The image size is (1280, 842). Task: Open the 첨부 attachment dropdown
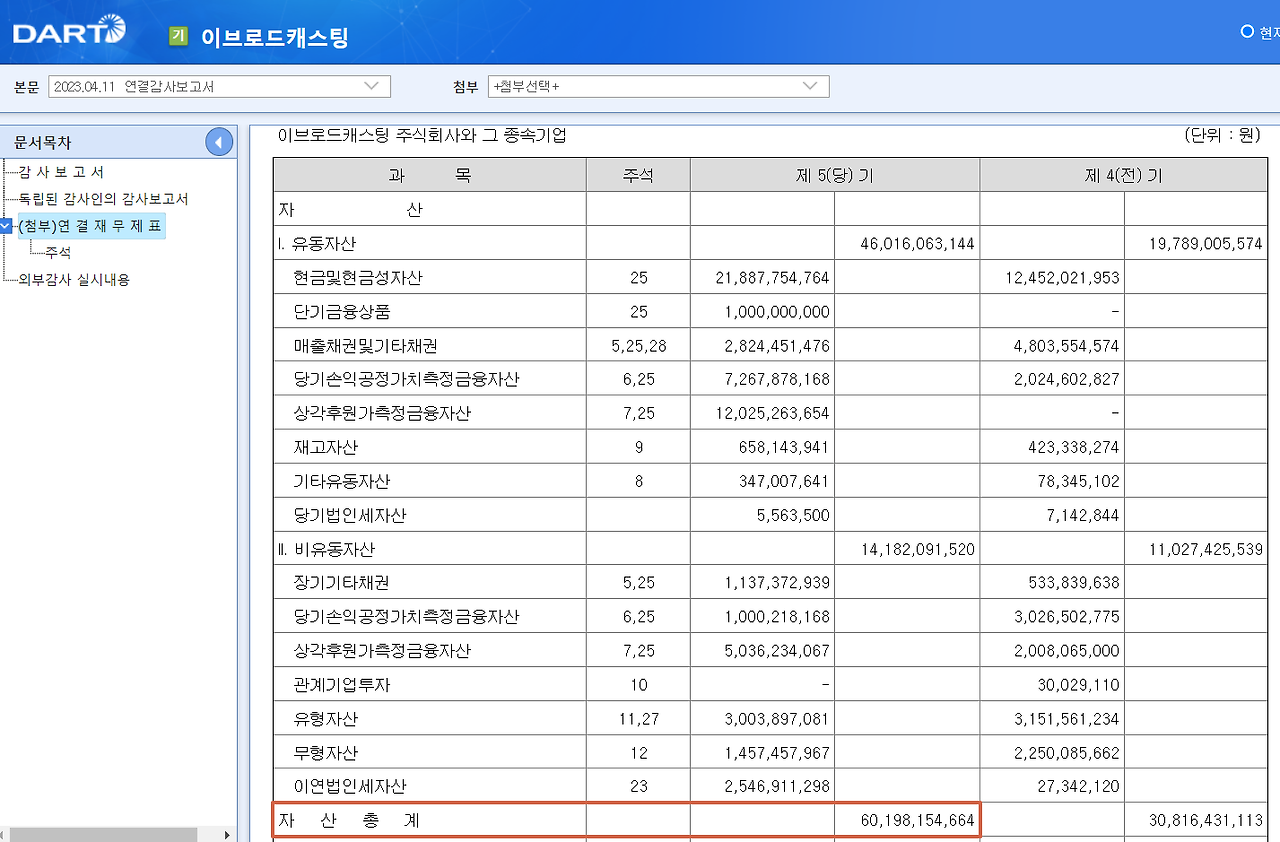coord(658,87)
